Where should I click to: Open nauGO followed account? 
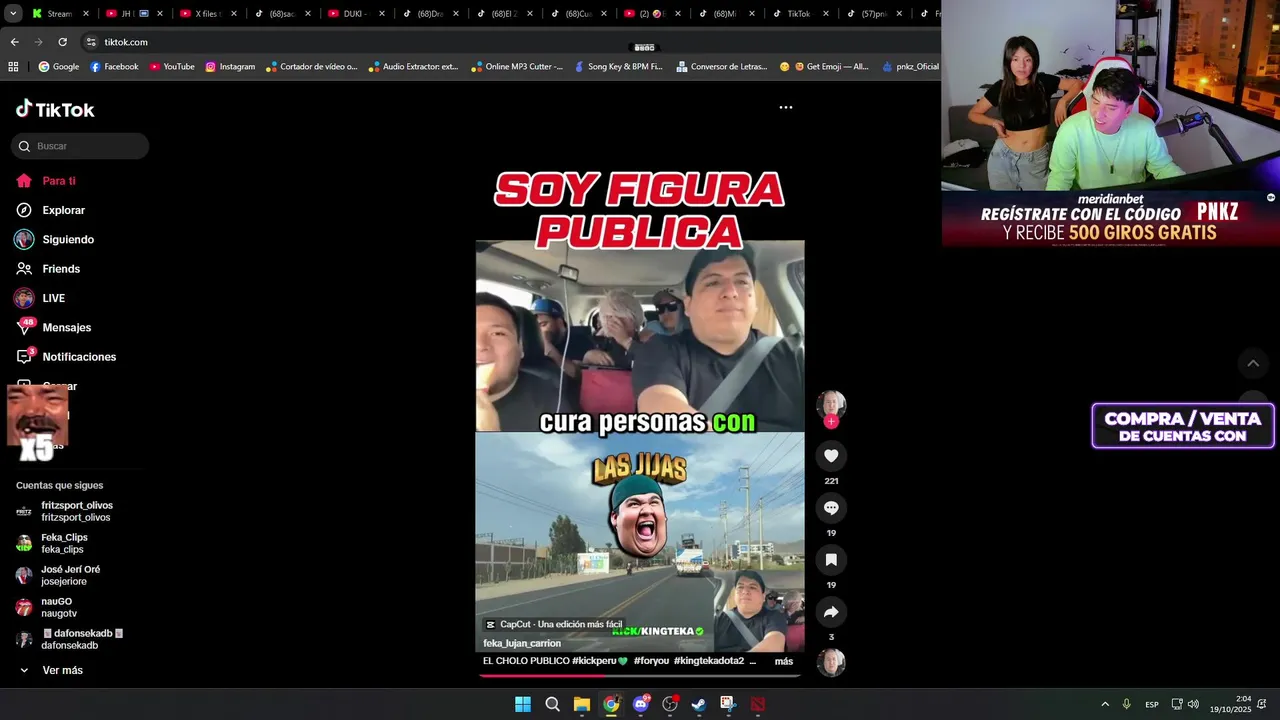(46, 607)
